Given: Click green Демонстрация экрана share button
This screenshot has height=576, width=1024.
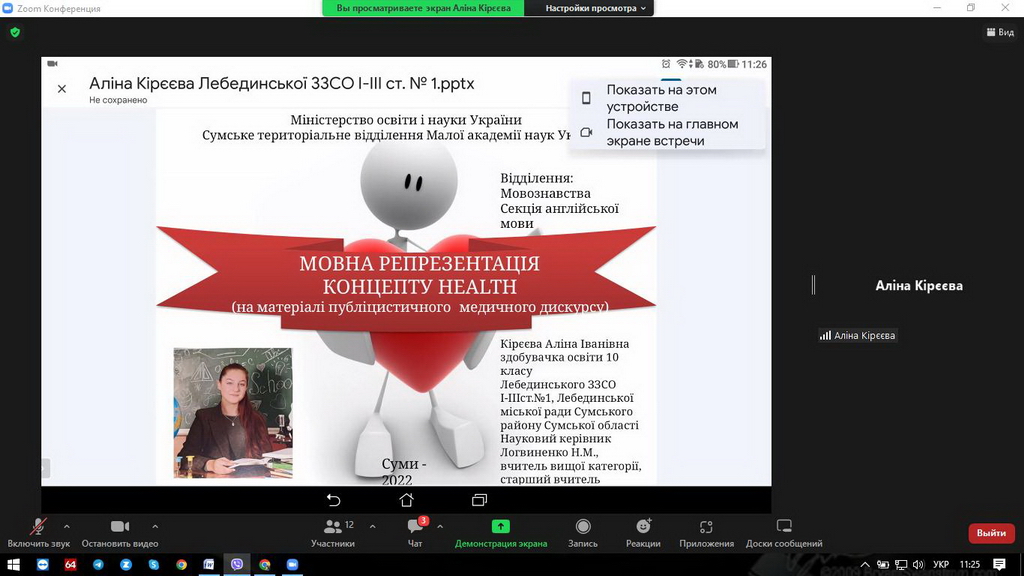Looking at the screenshot, I should click(x=500, y=532).
